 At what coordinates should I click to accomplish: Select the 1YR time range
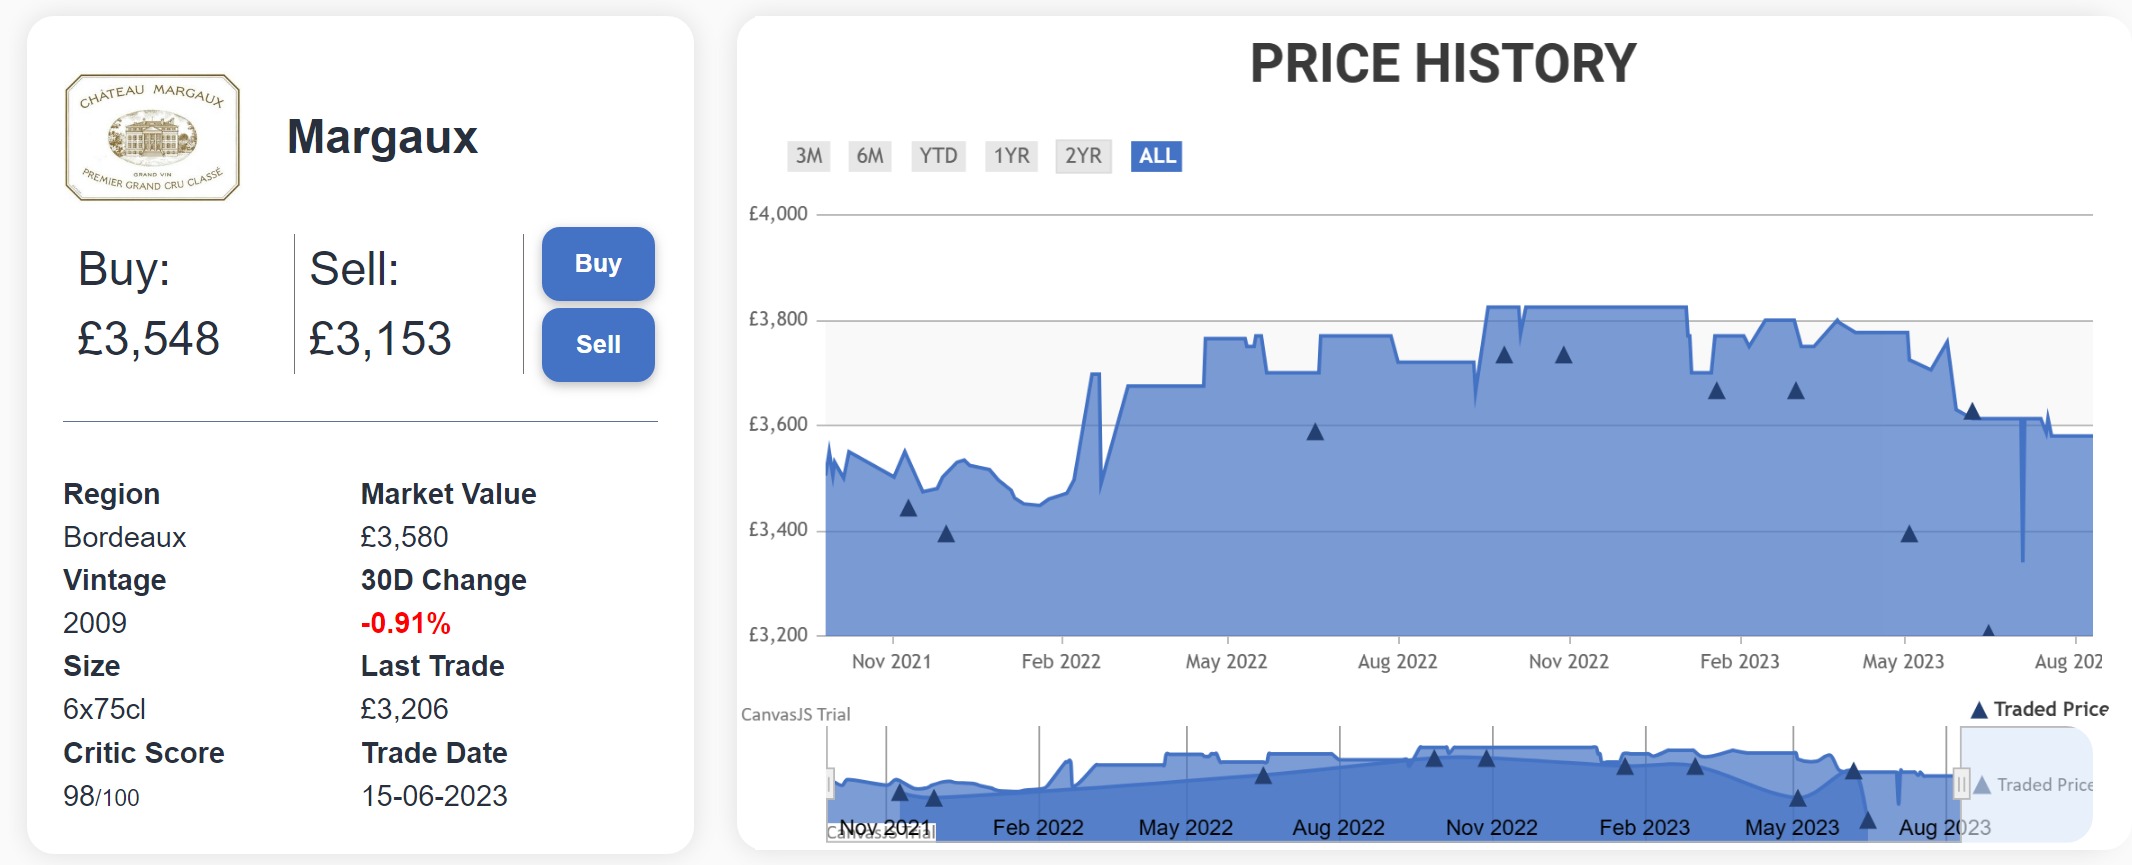point(1011,156)
